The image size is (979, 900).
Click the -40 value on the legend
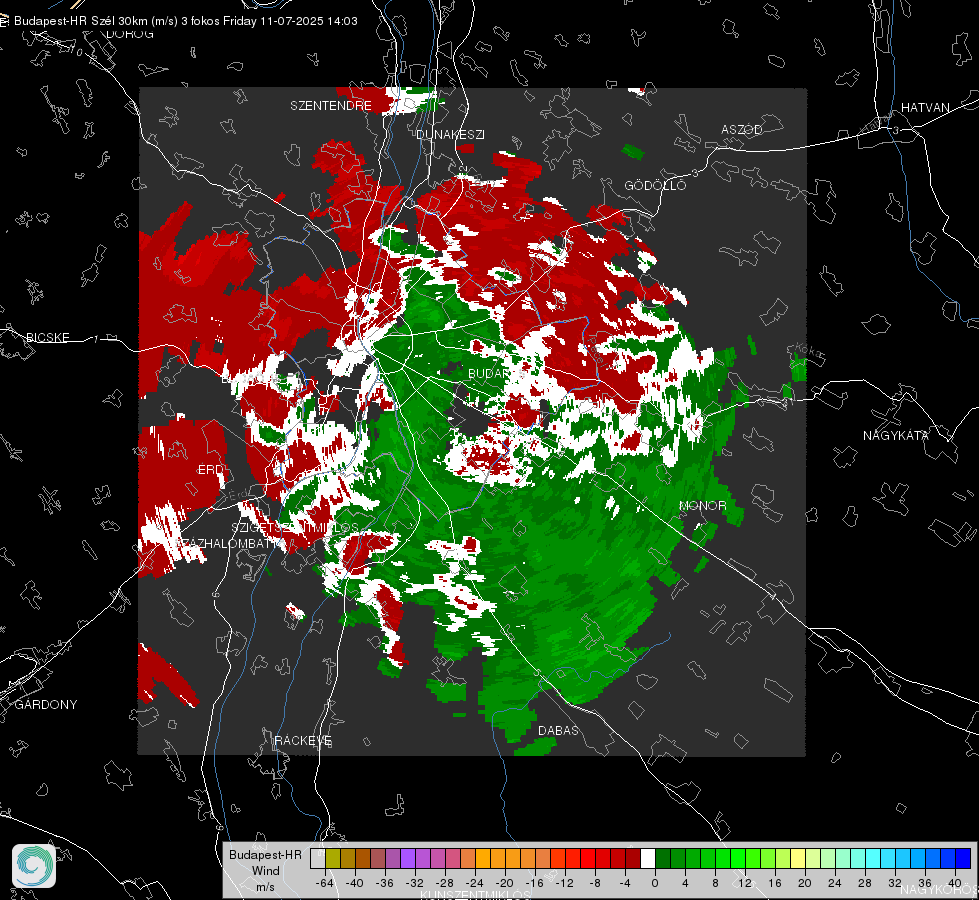pyautogui.click(x=355, y=883)
